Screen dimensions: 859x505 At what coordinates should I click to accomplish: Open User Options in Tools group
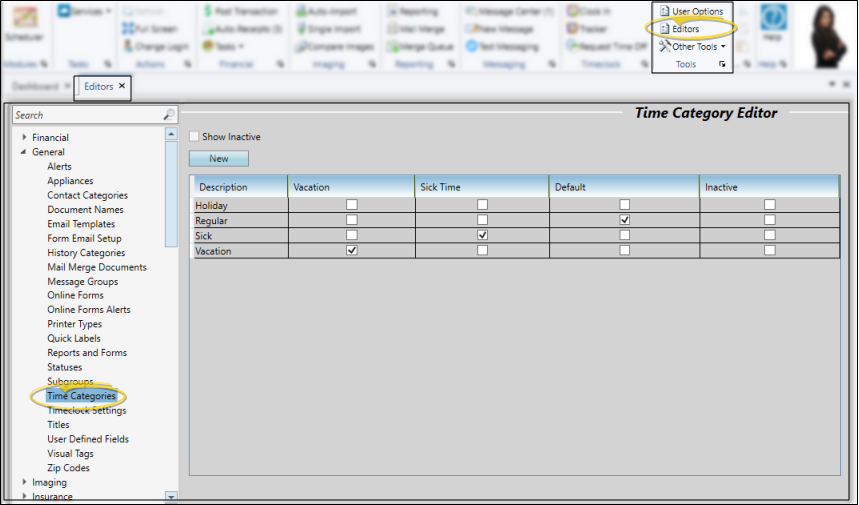[x=690, y=11]
